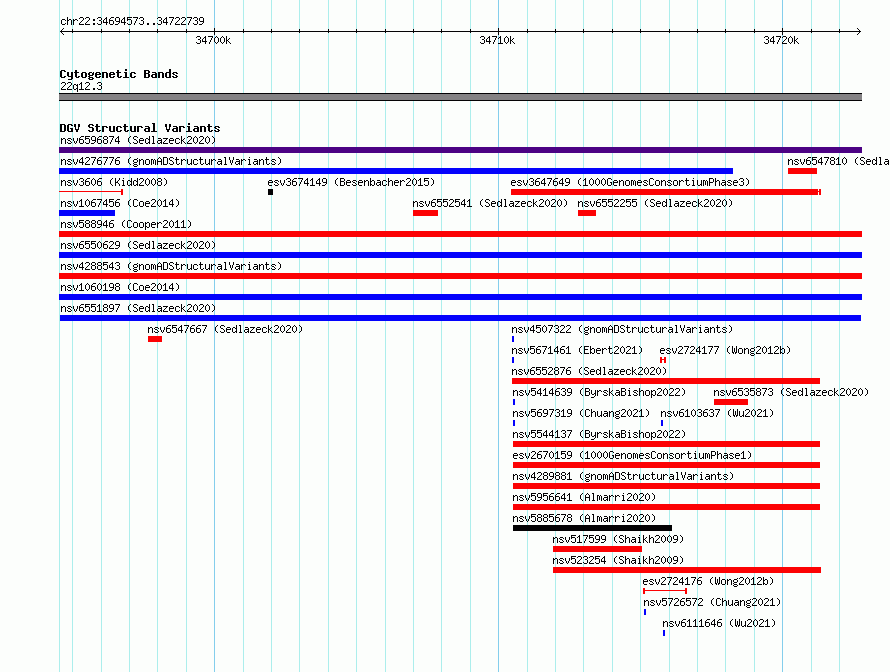The height and width of the screenshot is (672, 890).
Task: Open nsv6535873 (Sedlazeck2020) label
Action: 791,392
